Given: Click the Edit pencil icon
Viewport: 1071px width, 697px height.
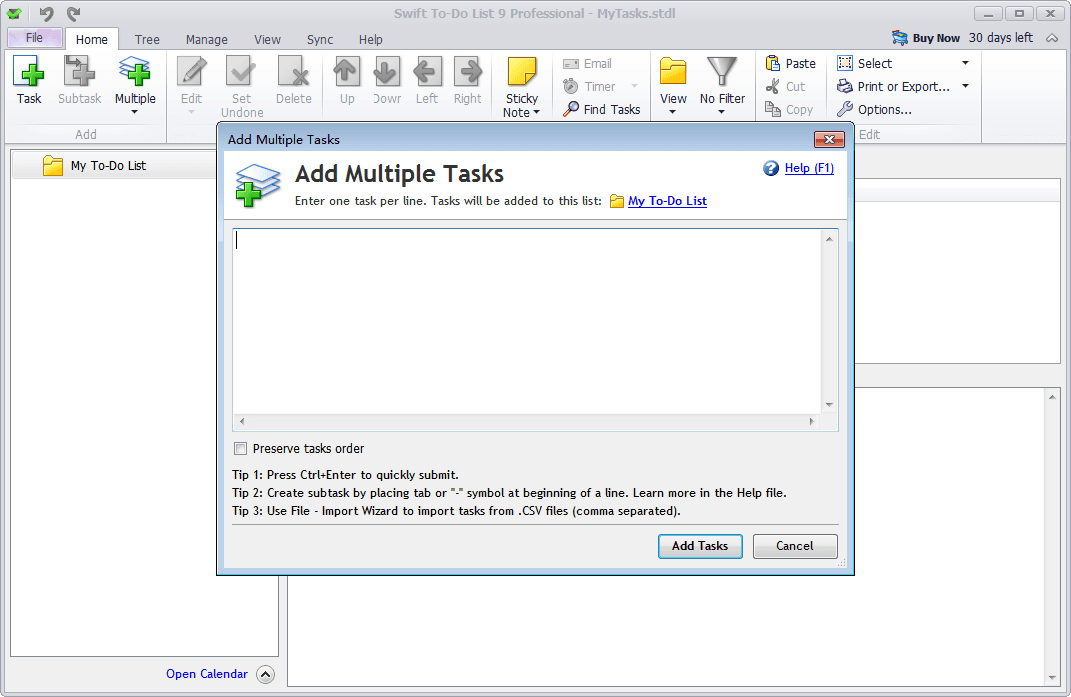Looking at the screenshot, I should pos(191,71).
